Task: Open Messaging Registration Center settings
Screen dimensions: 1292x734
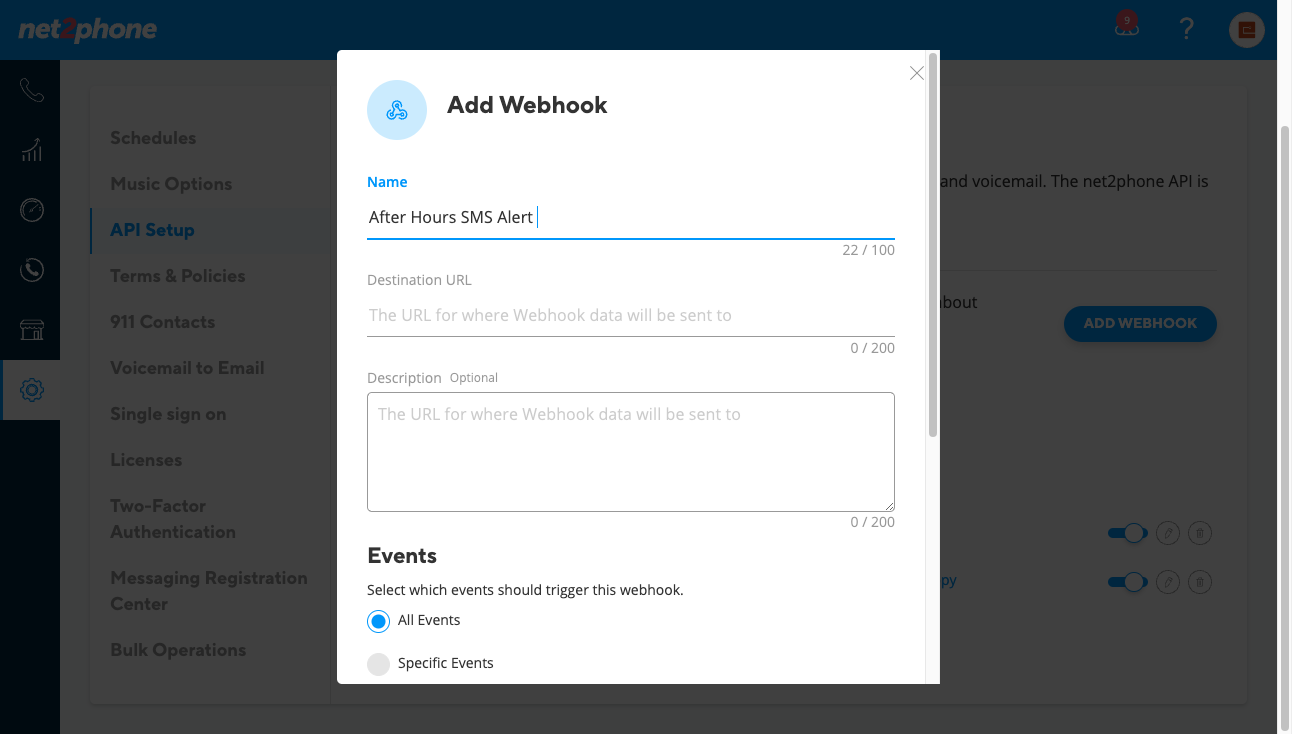Action: 209,591
